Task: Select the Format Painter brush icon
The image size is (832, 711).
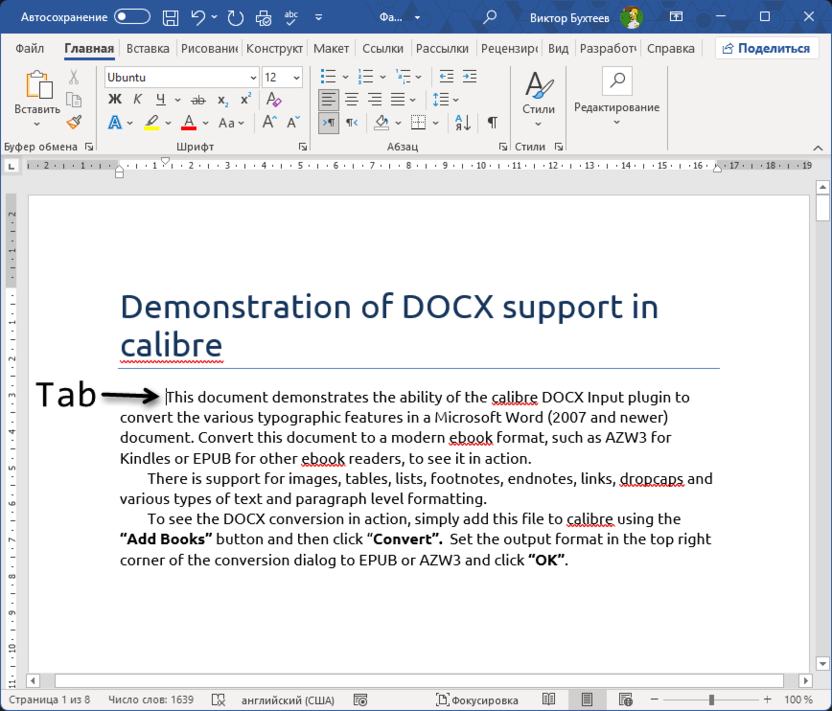Action: pos(74,122)
